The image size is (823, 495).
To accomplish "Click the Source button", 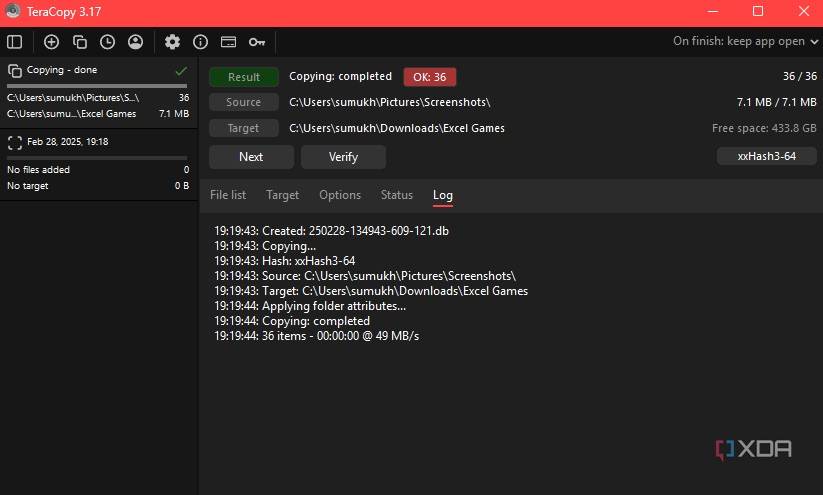I will click(244, 102).
